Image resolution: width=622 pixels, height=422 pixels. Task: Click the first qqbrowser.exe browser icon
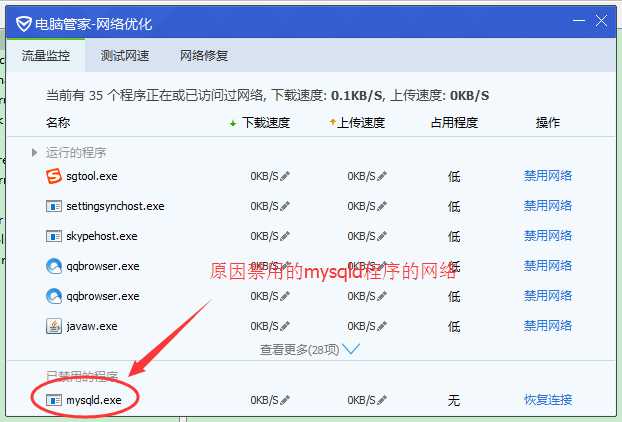[54, 266]
